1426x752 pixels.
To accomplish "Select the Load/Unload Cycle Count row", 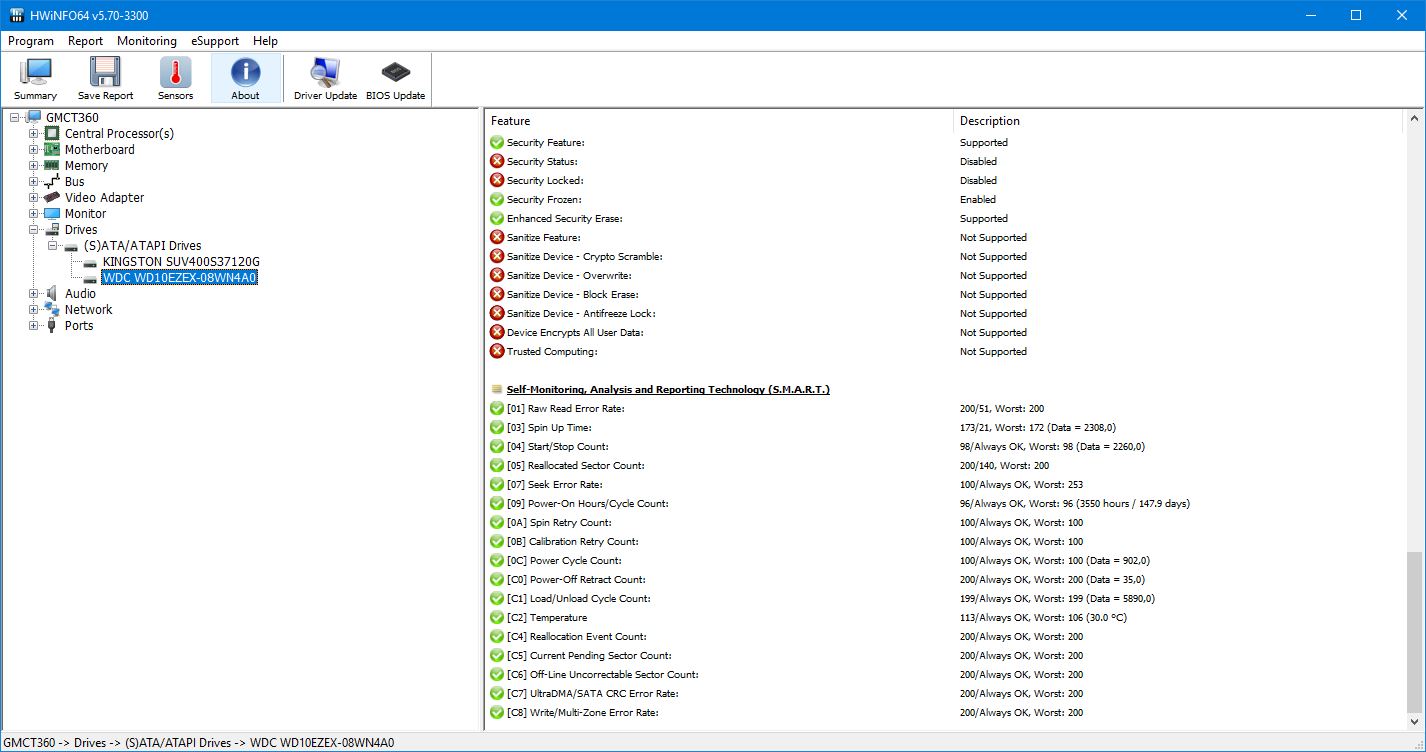I will pyautogui.click(x=945, y=599).
